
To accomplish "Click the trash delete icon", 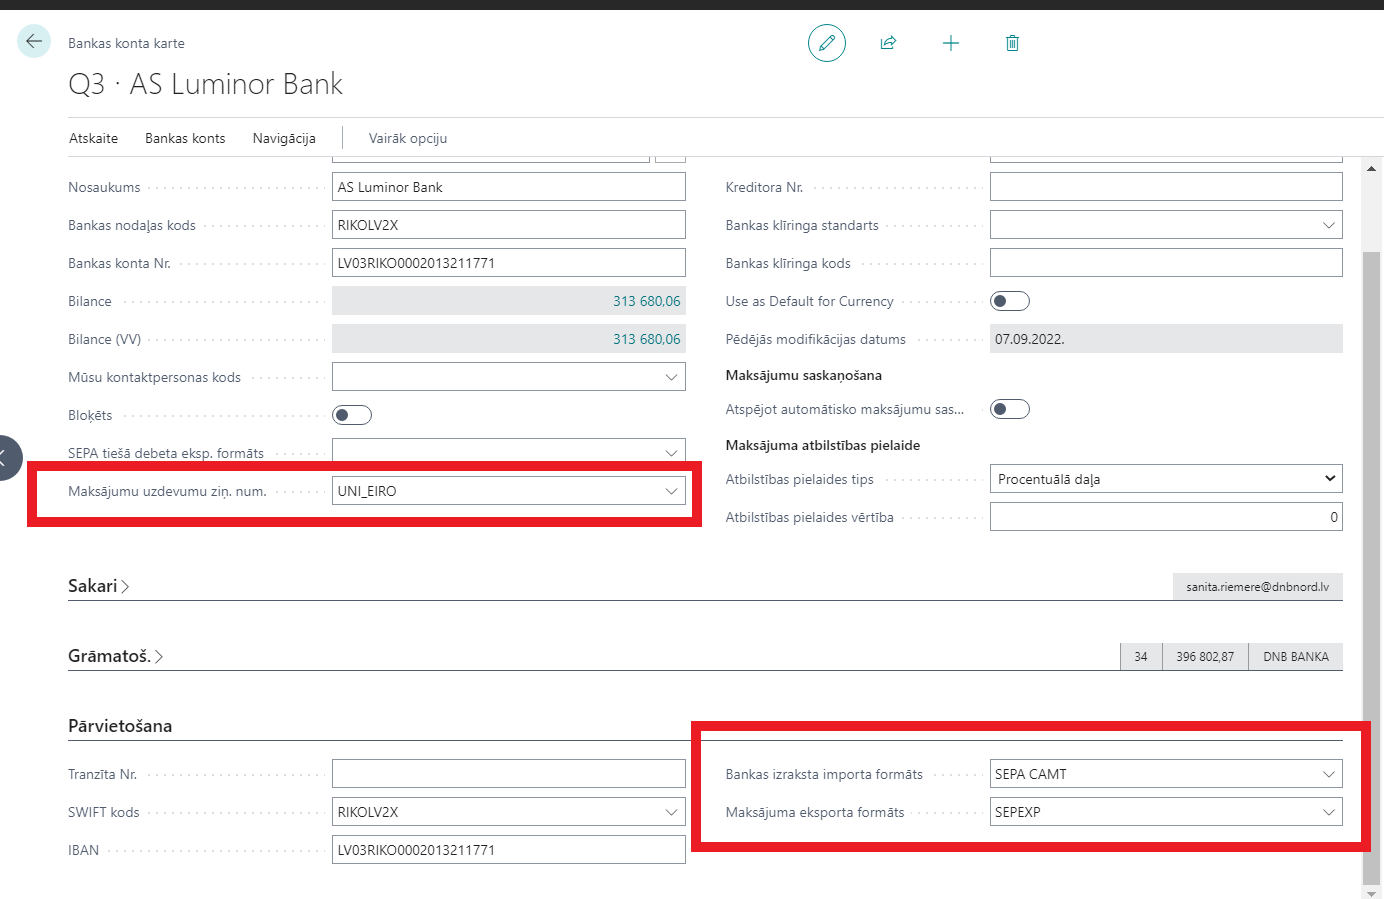I will coord(1012,43).
